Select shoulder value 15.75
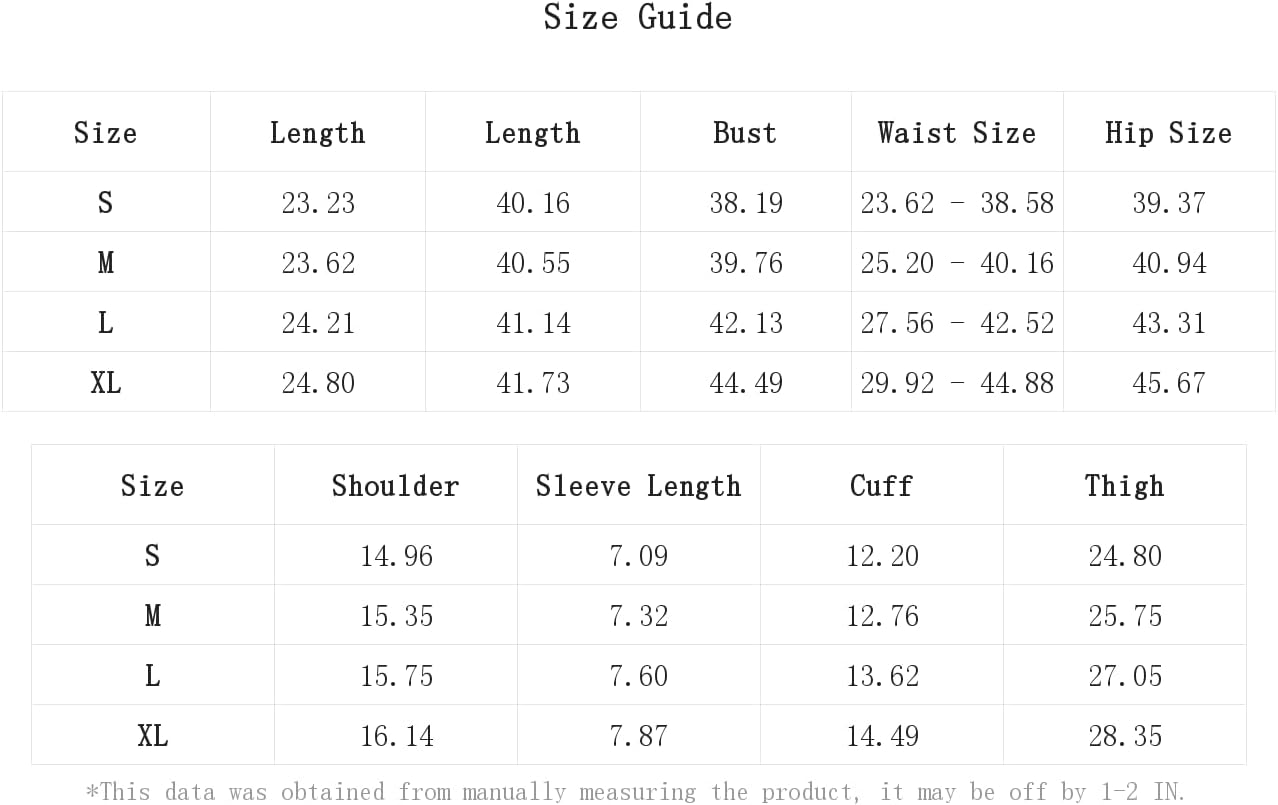Screen dimensions: 1278x805 396,676
